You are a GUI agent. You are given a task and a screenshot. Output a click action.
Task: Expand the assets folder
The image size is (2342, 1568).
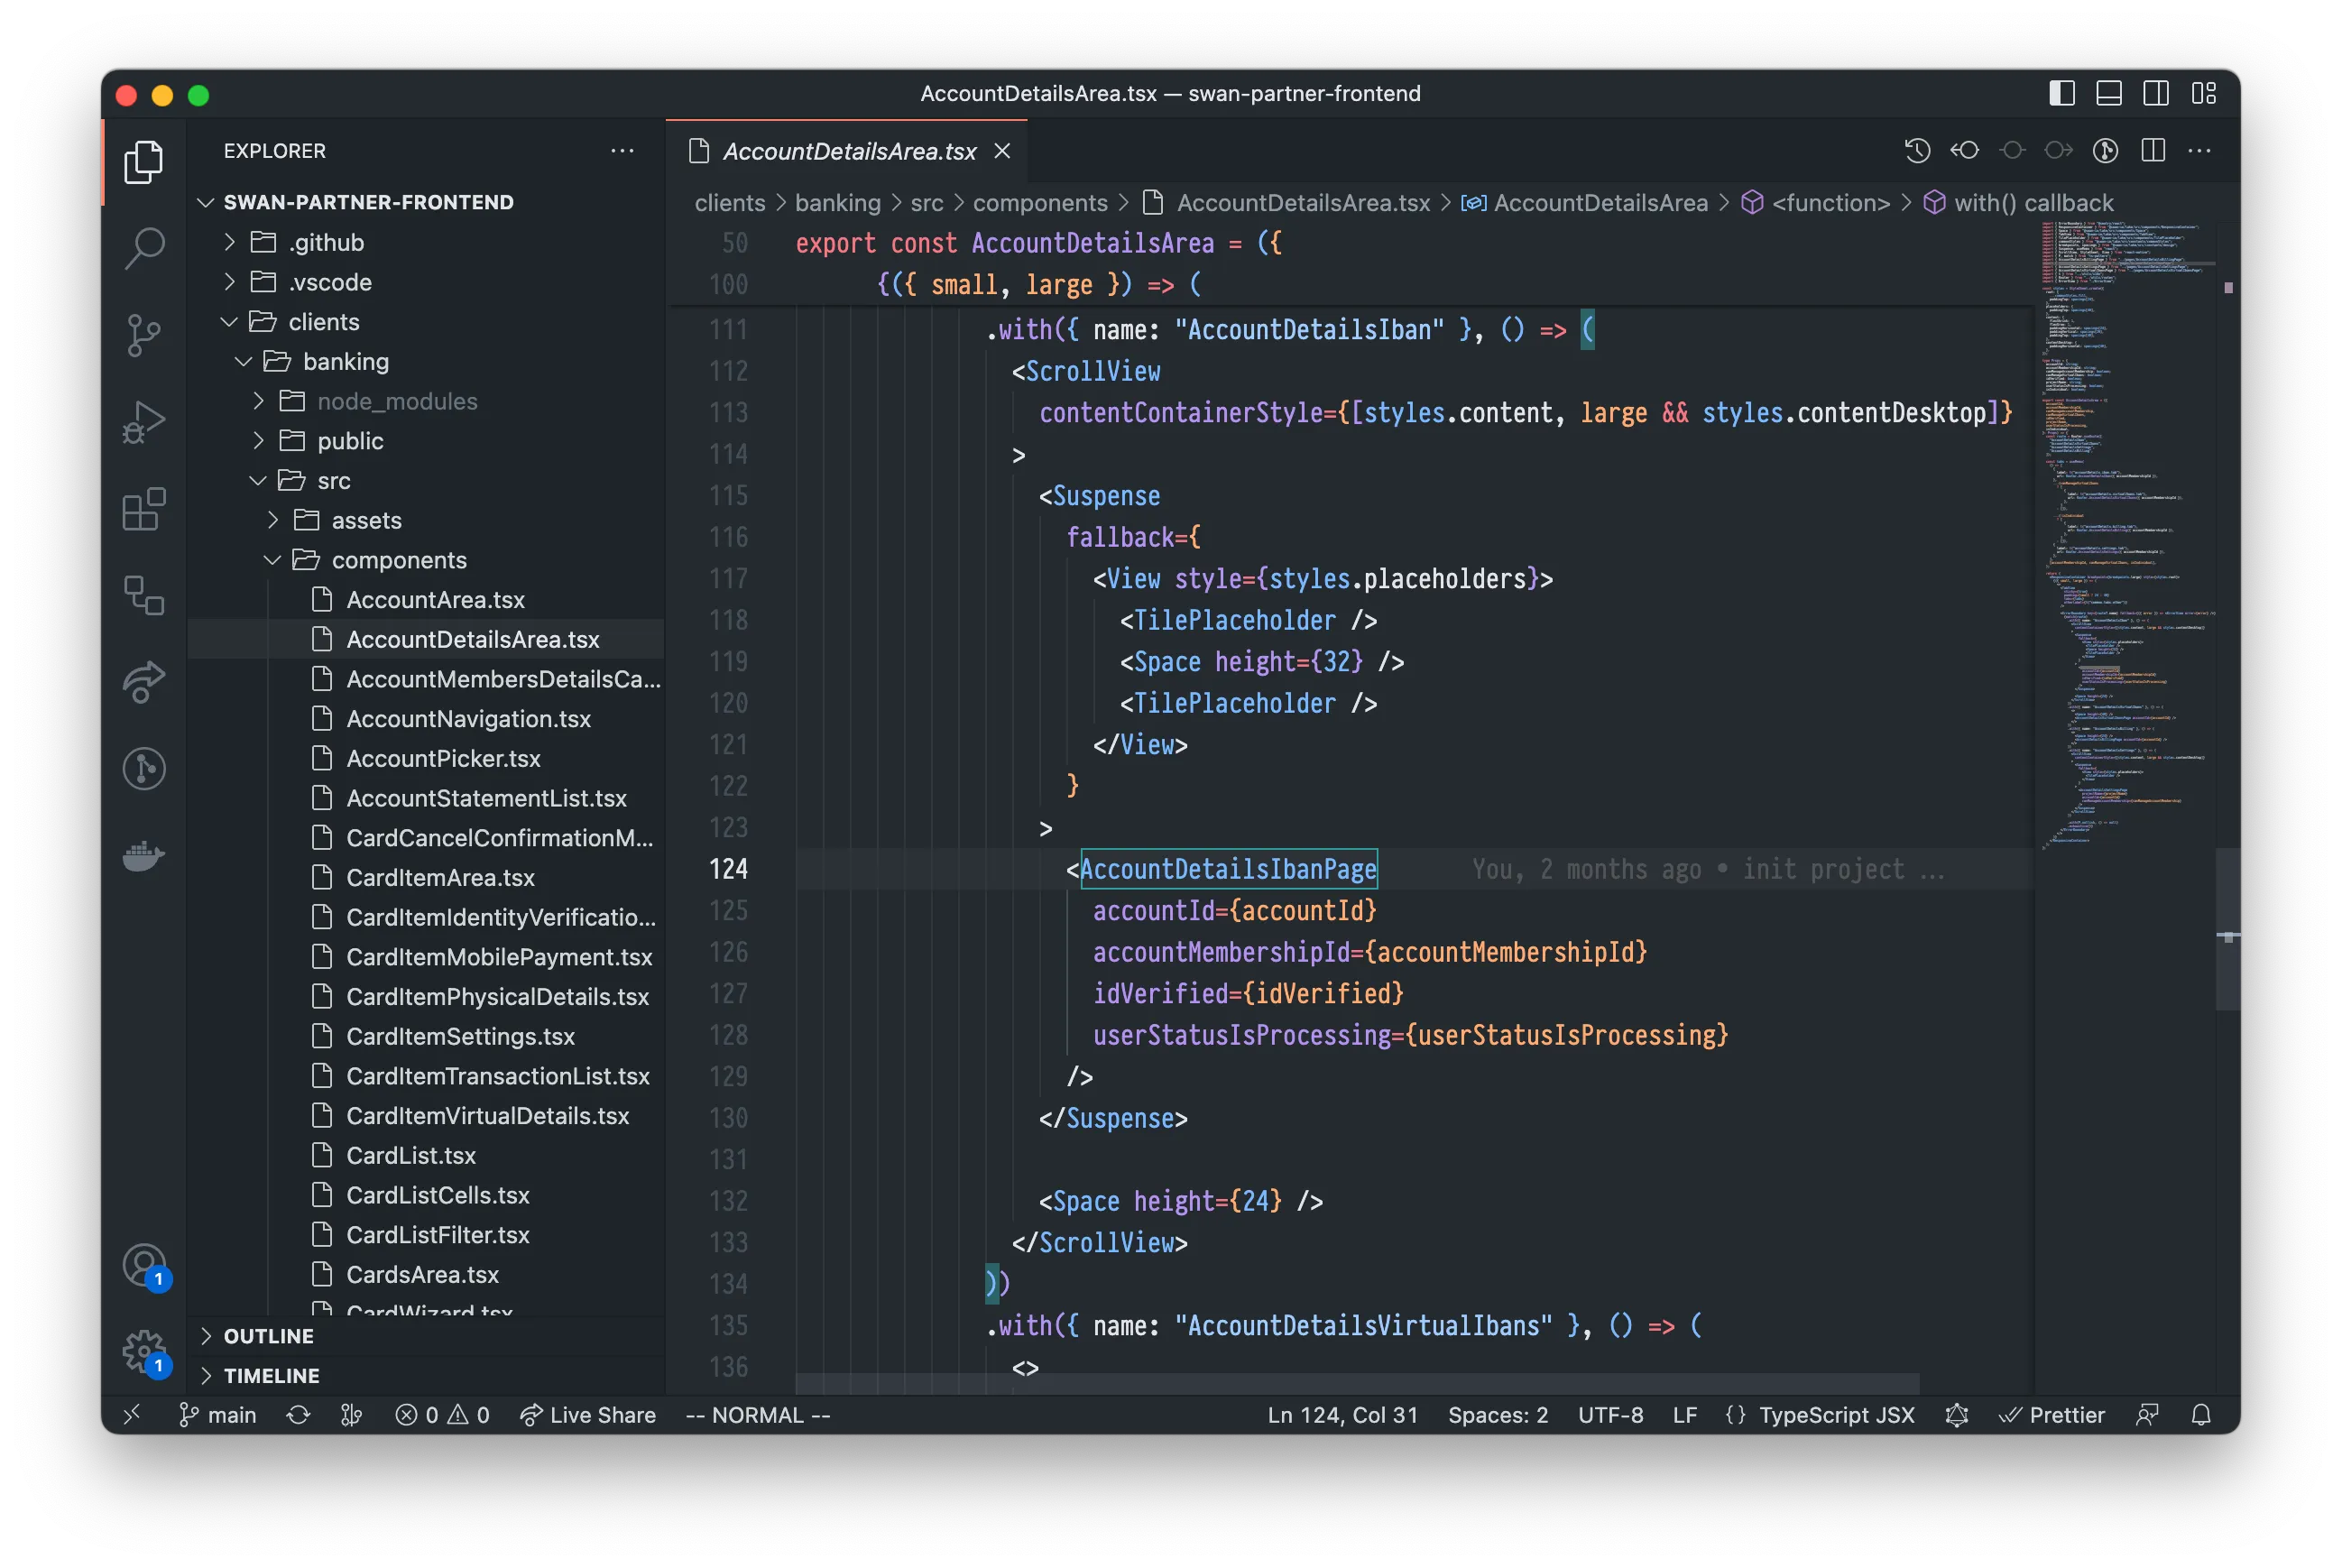pyautogui.click(x=366, y=521)
